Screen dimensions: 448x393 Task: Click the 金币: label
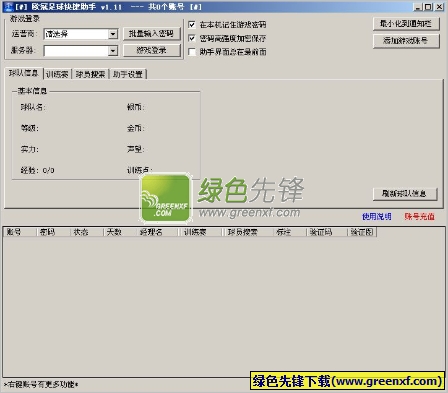(135, 128)
